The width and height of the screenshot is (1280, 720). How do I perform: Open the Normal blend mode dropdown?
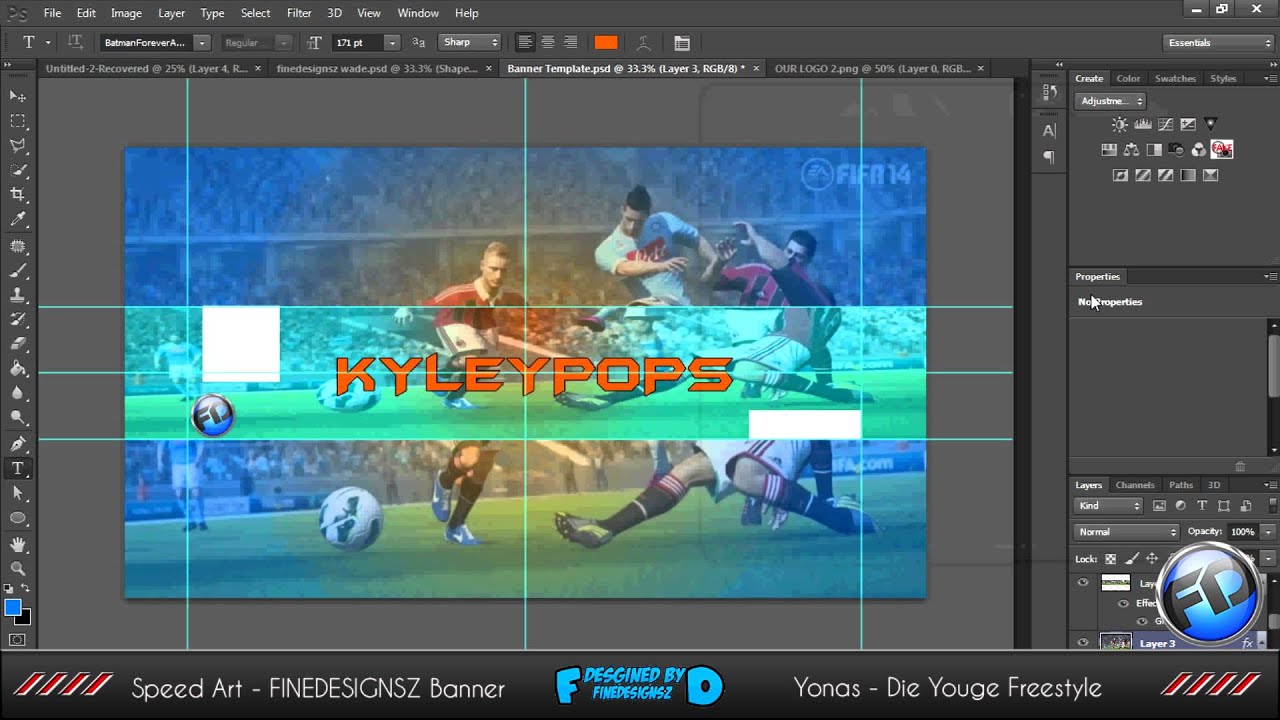1127,532
